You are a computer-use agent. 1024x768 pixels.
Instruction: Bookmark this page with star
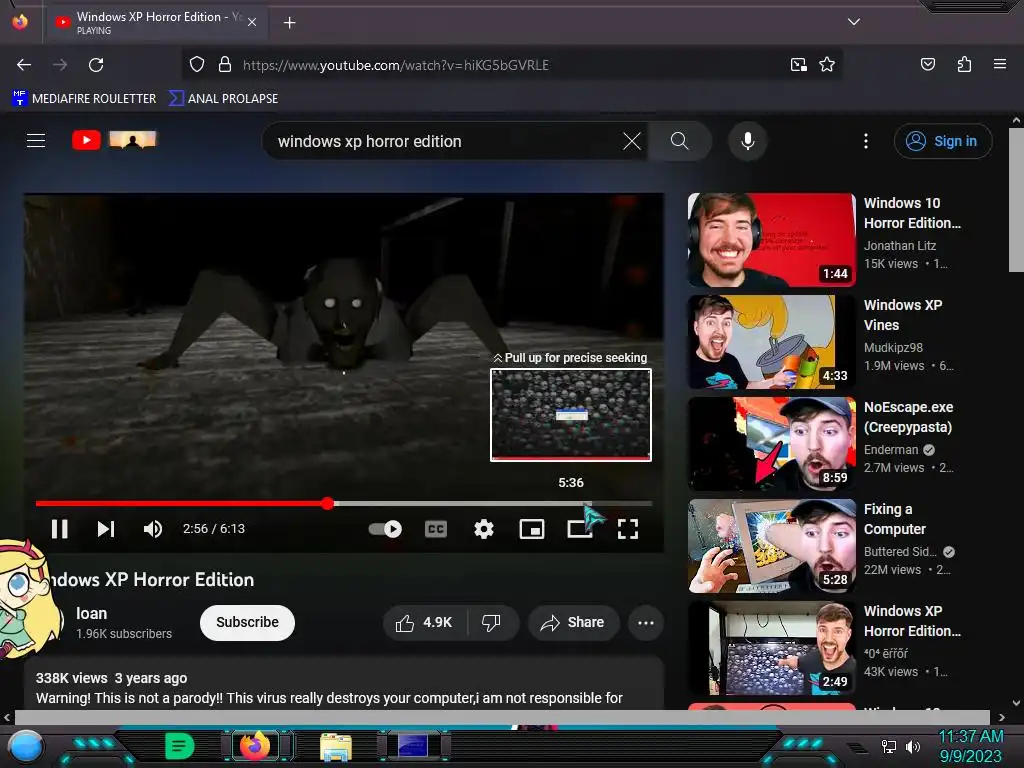click(827, 65)
